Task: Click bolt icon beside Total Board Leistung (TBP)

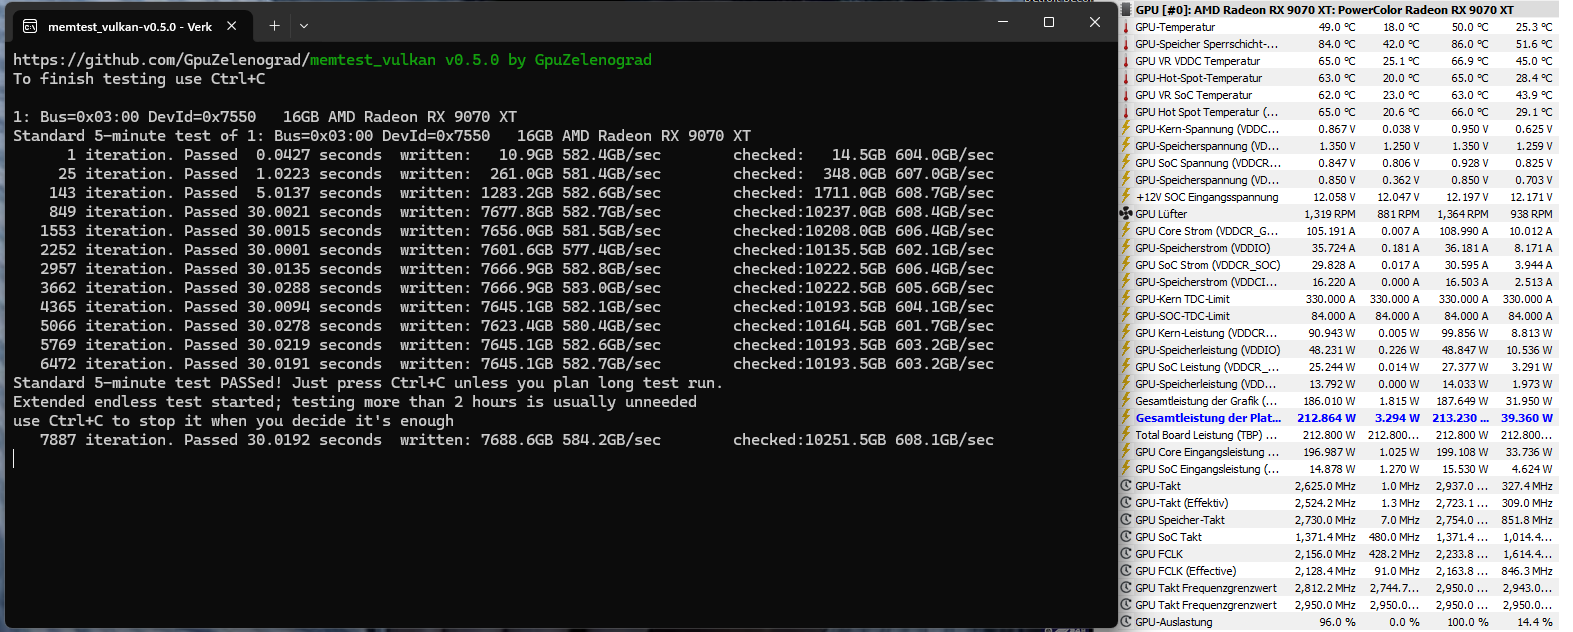Action: tap(1126, 435)
